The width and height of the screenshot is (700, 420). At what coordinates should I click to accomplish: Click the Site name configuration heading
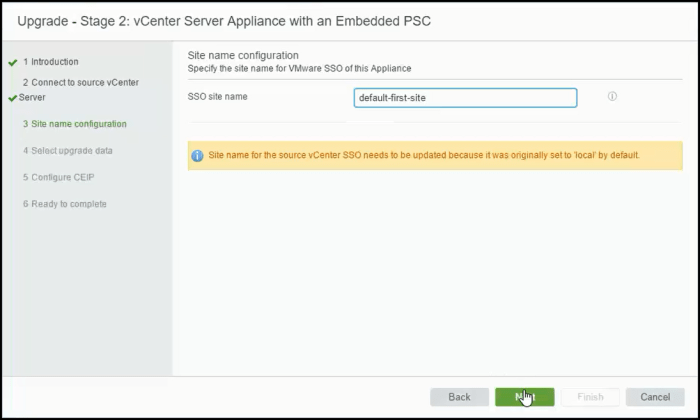tap(244, 55)
